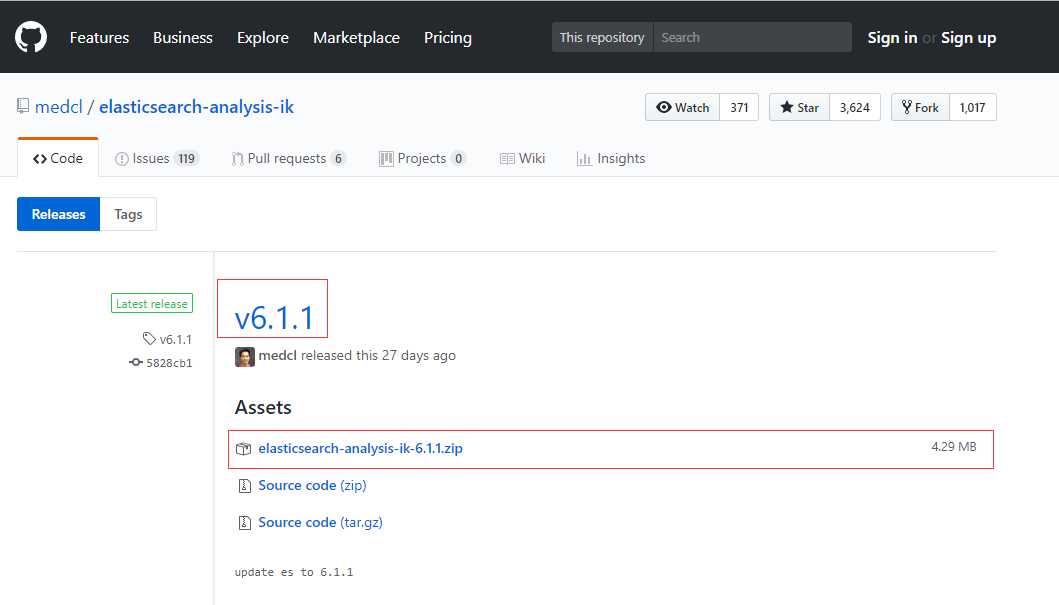Open the Insights tab
Screen dimensions: 1059x605
(611, 159)
